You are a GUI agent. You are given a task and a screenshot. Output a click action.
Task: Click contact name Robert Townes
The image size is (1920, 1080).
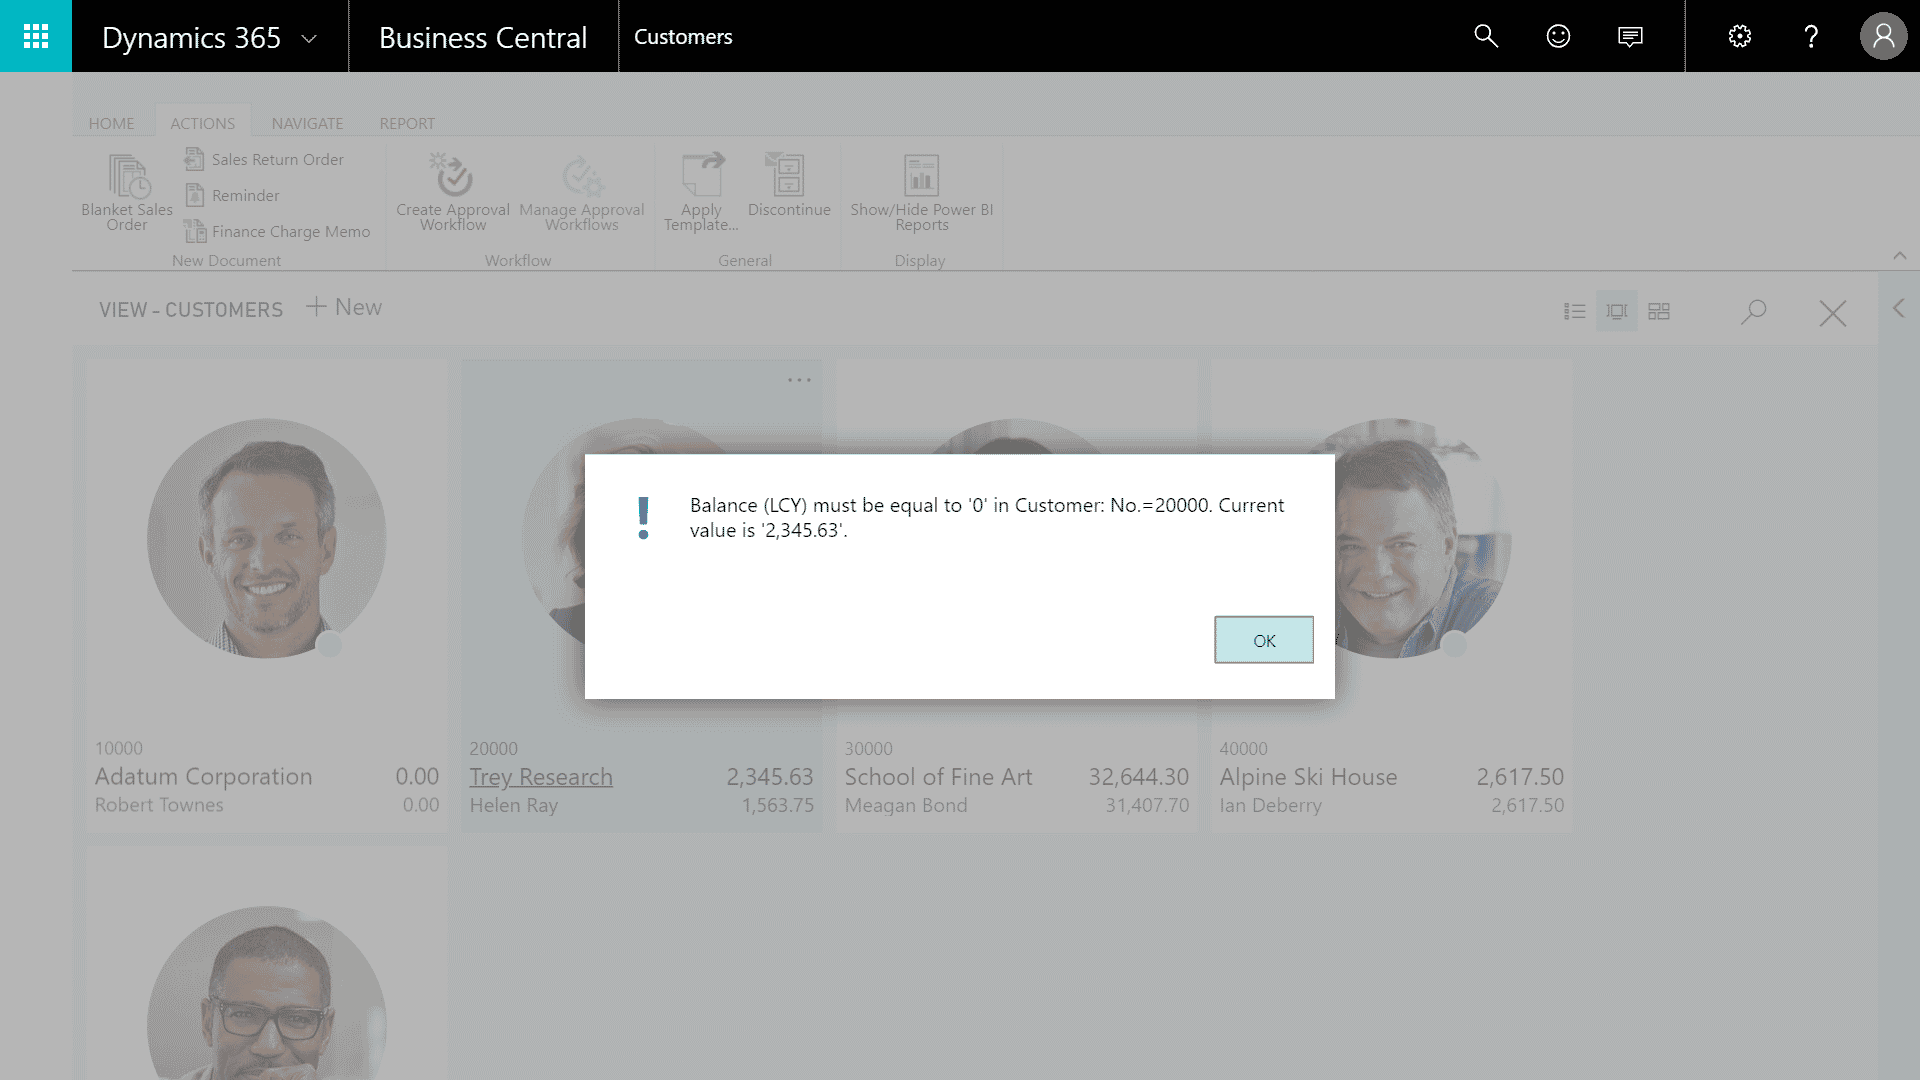tap(159, 805)
